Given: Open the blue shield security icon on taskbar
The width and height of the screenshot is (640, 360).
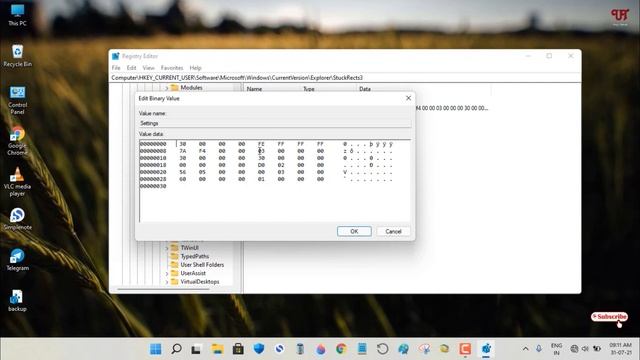Looking at the screenshot, I should 259,349.
